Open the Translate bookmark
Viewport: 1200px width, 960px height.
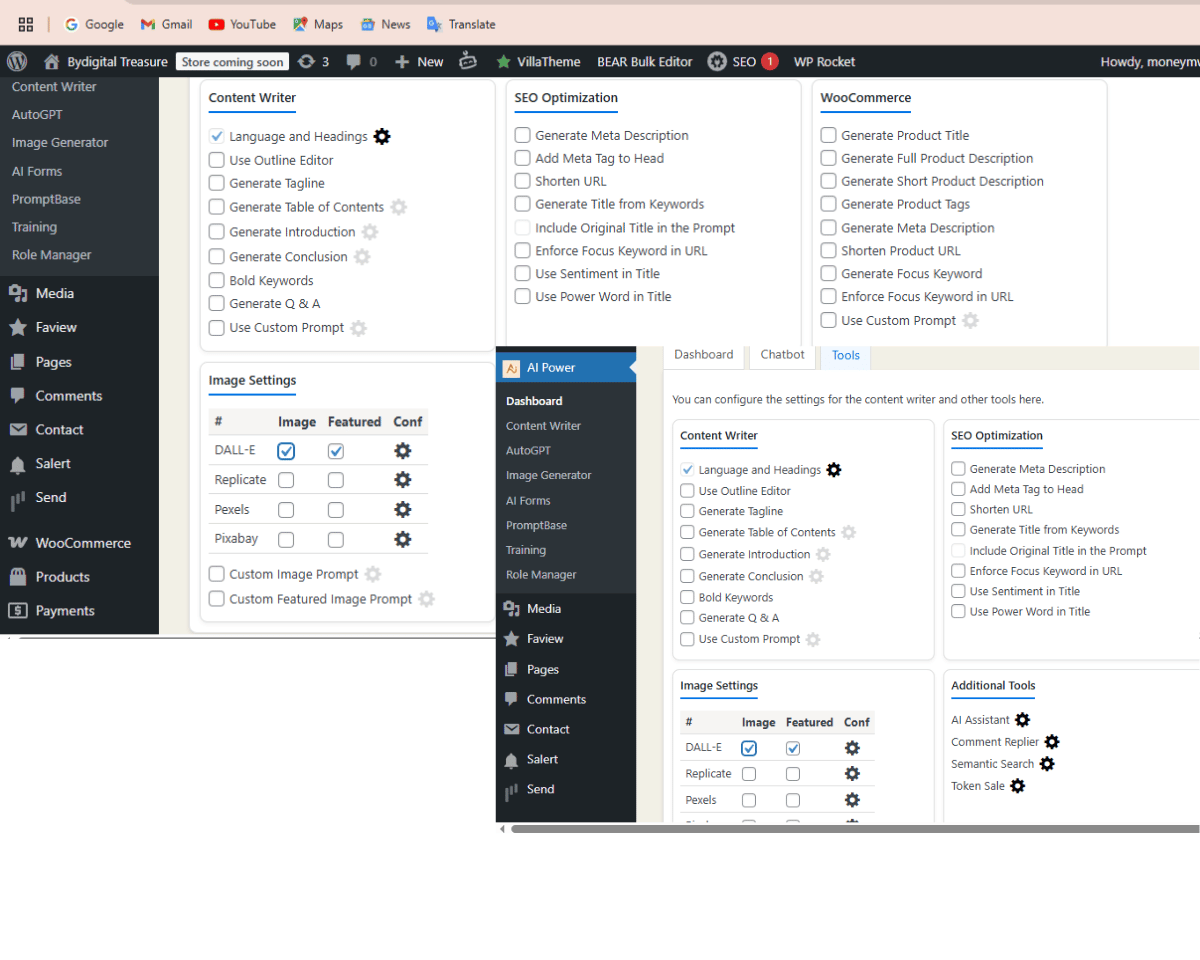click(461, 24)
